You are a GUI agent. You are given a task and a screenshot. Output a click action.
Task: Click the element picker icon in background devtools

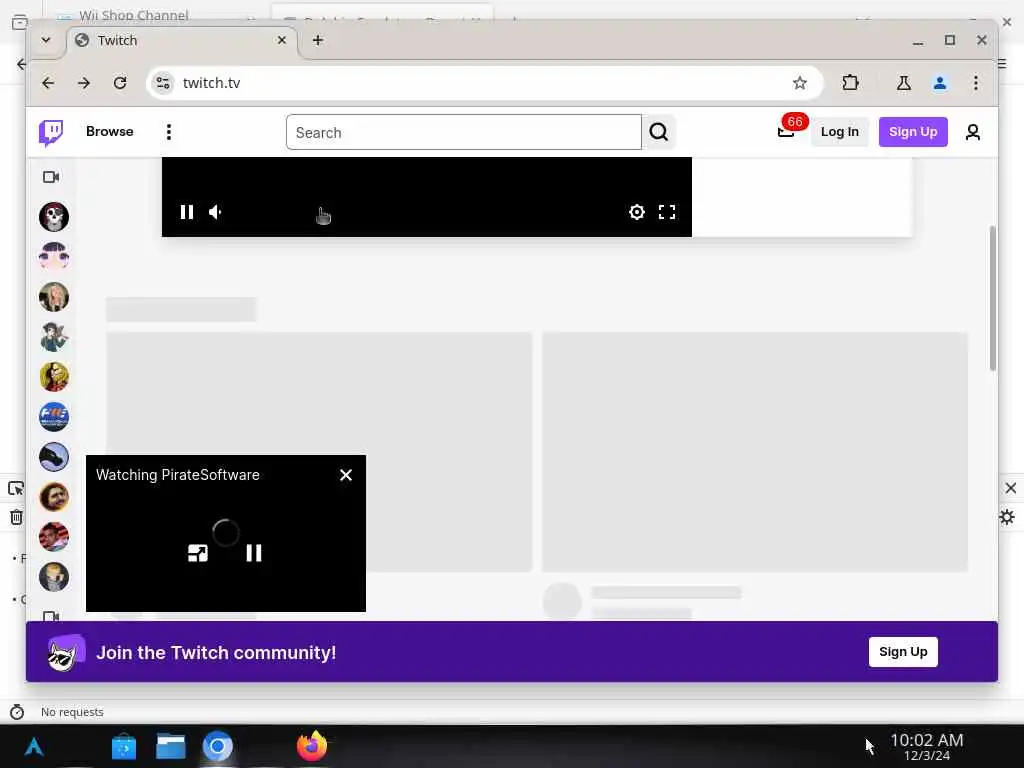click(16, 488)
